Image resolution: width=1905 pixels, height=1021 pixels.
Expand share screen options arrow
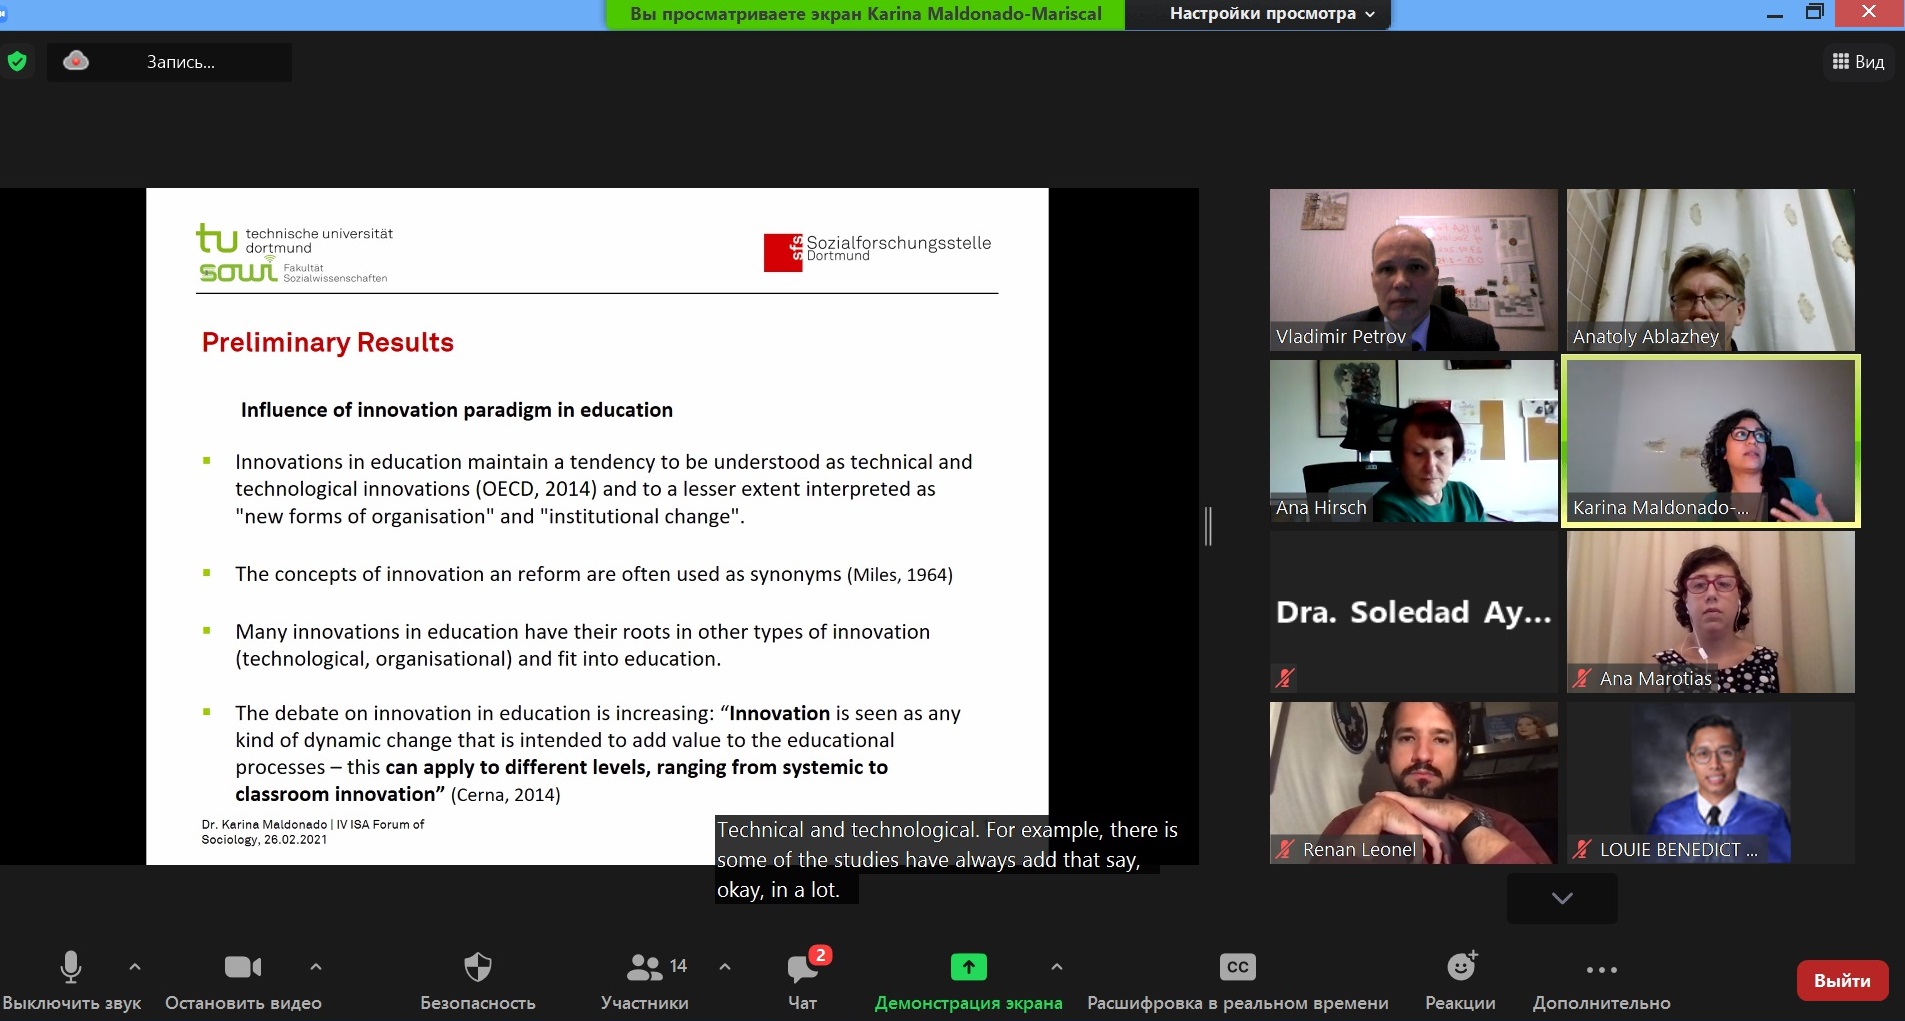(1057, 967)
